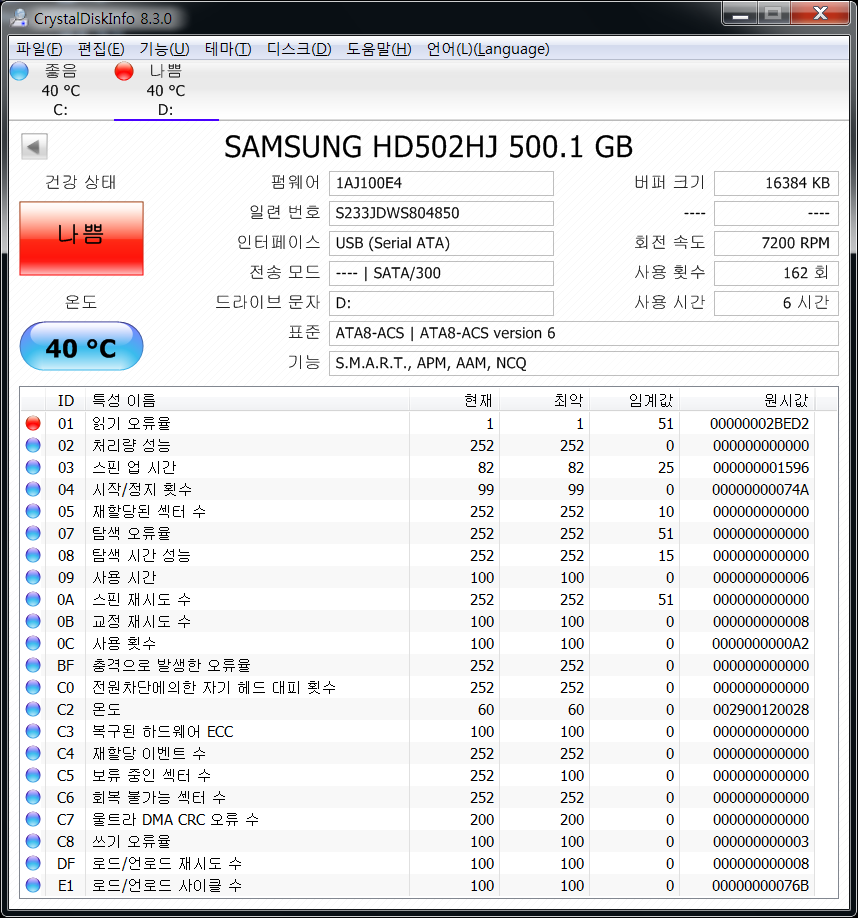The image size is (858, 918).
Task: Click the blue status icon for temperature row C2
Action: tap(33, 710)
